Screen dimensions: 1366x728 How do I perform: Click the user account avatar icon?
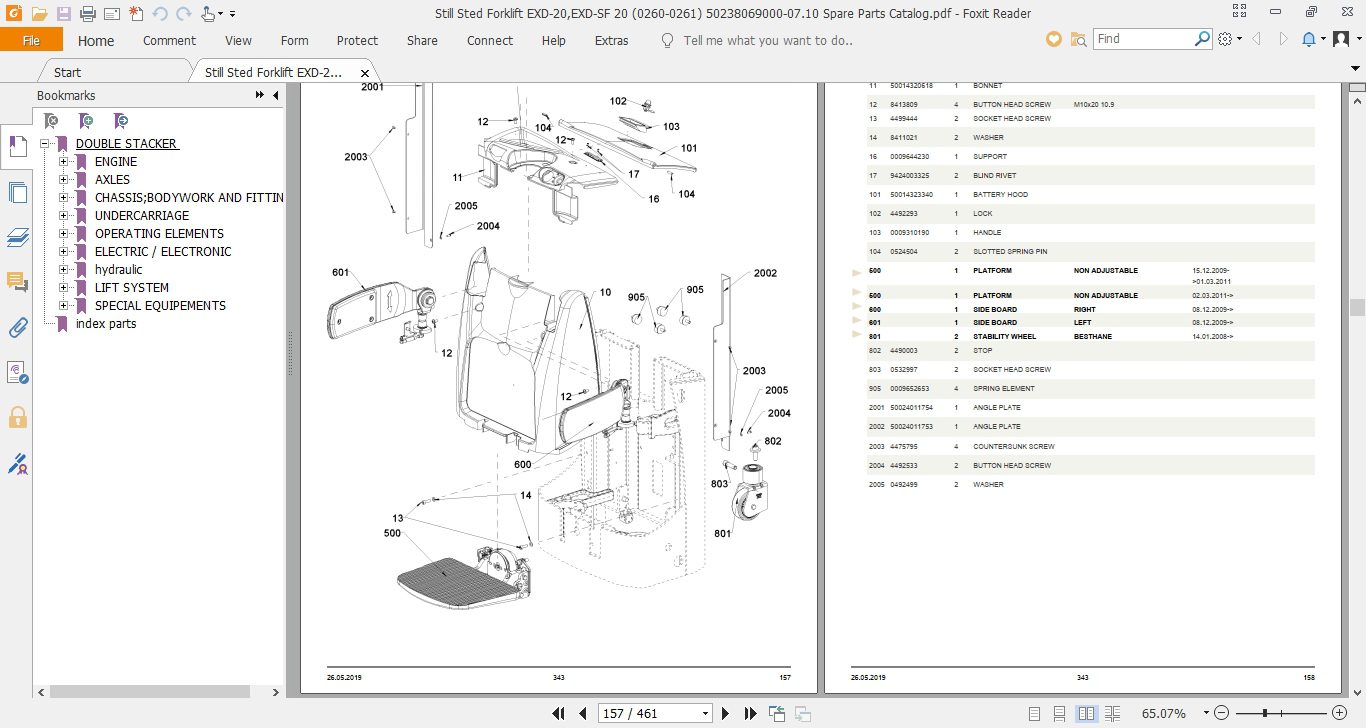1342,39
